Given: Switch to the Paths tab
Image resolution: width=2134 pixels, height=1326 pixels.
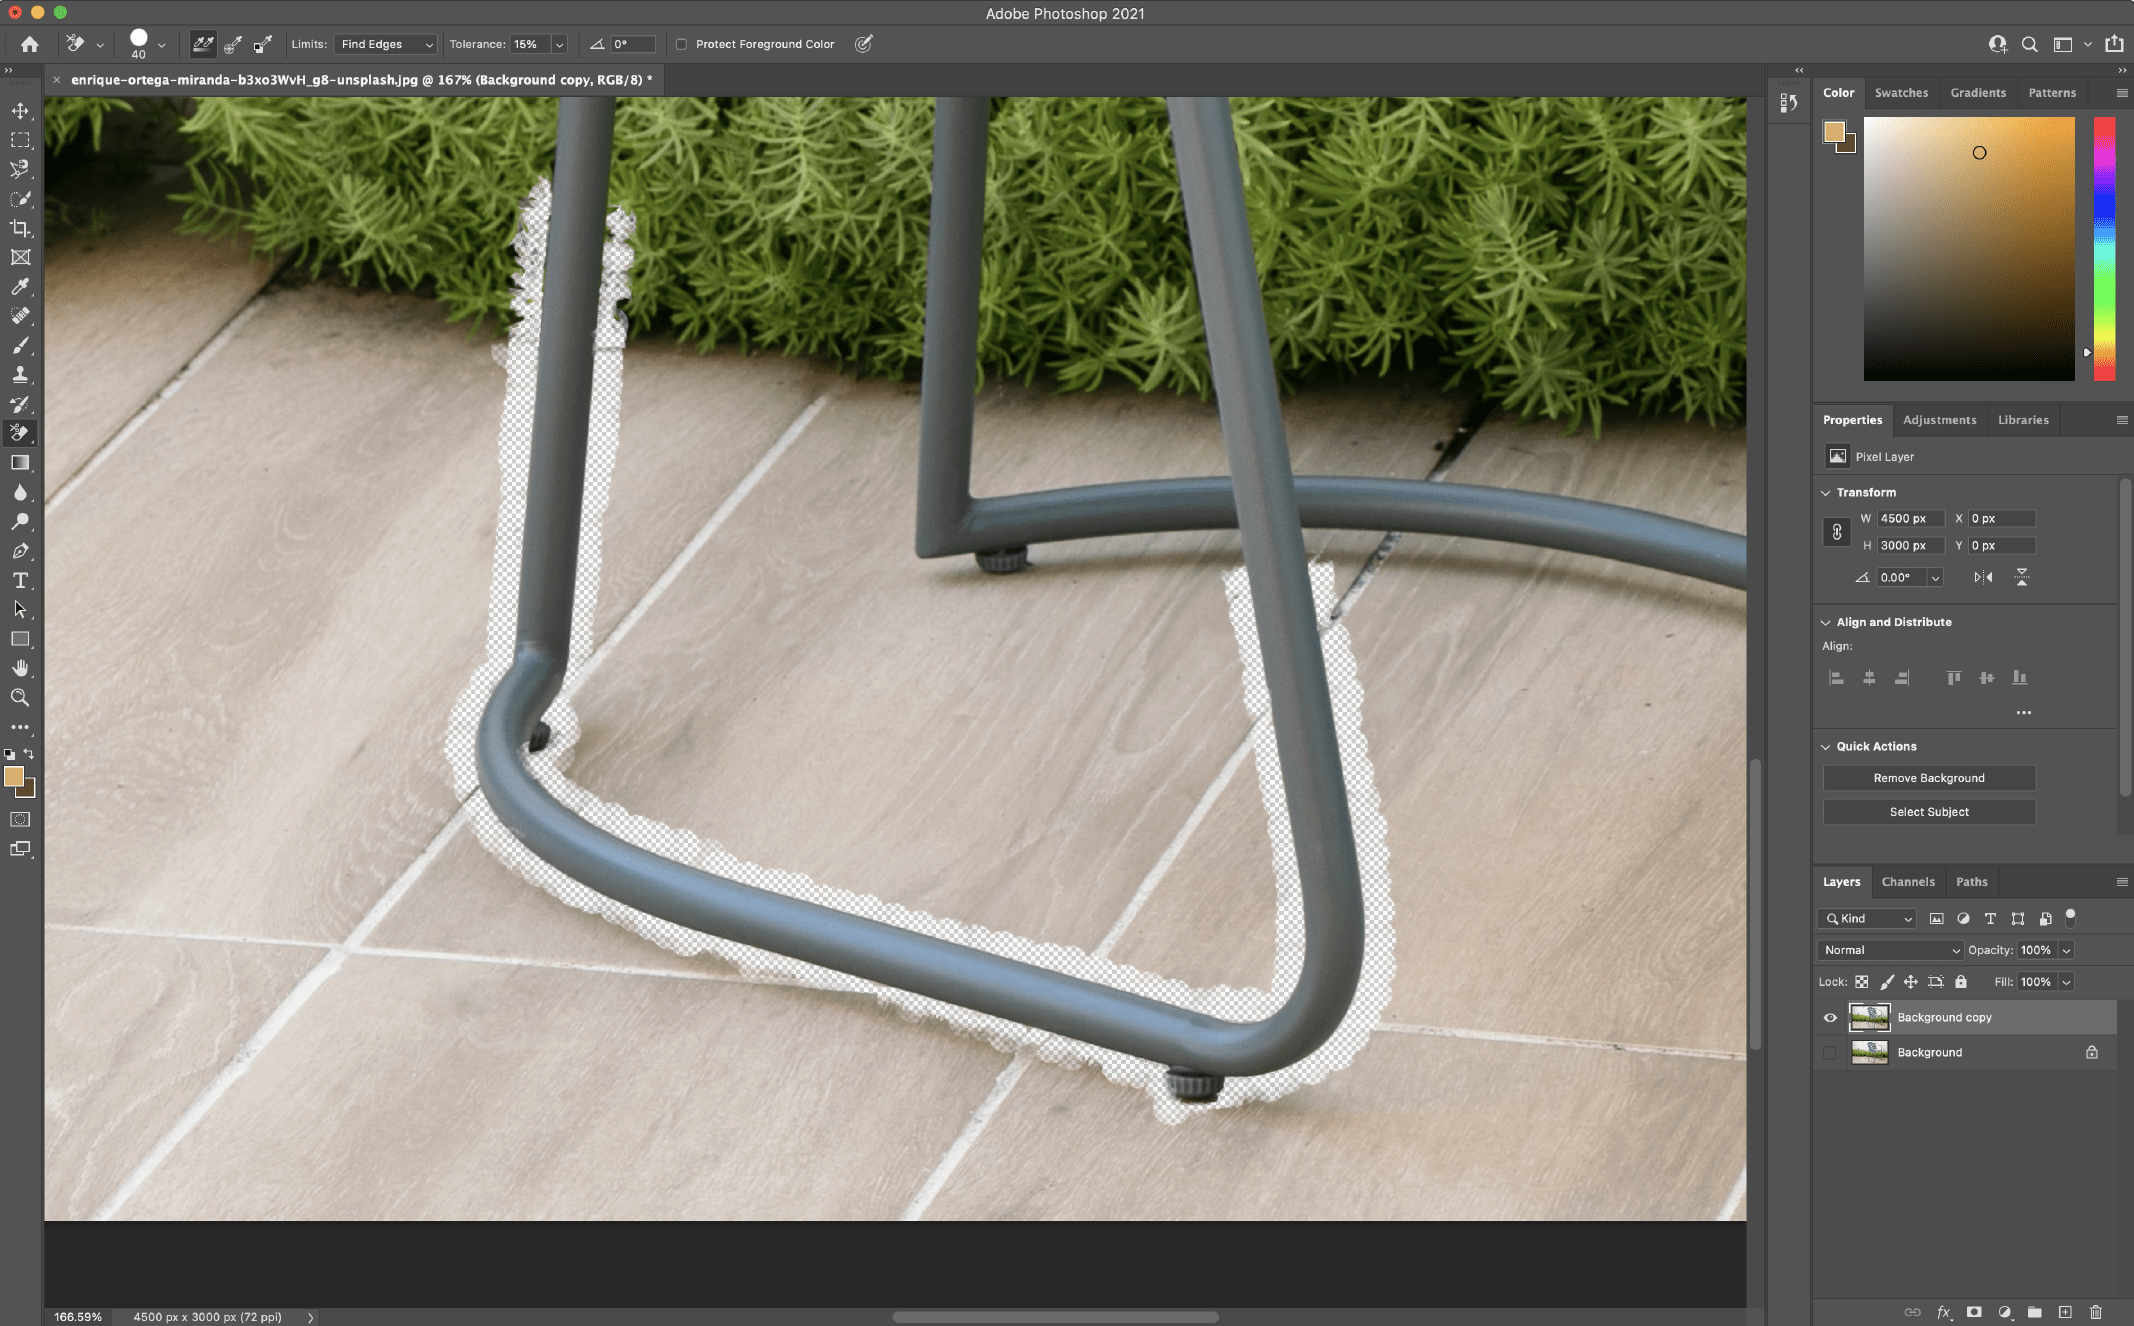Looking at the screenshot, I should point(1972,881).
